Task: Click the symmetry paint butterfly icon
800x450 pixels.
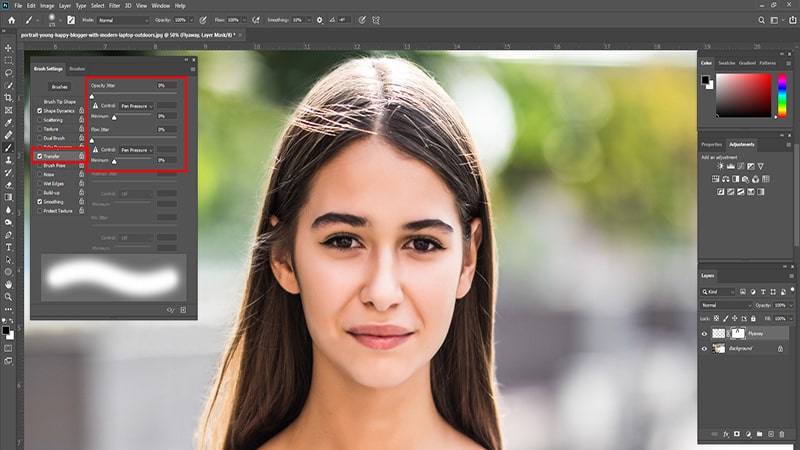Action: tap(376, 20)
